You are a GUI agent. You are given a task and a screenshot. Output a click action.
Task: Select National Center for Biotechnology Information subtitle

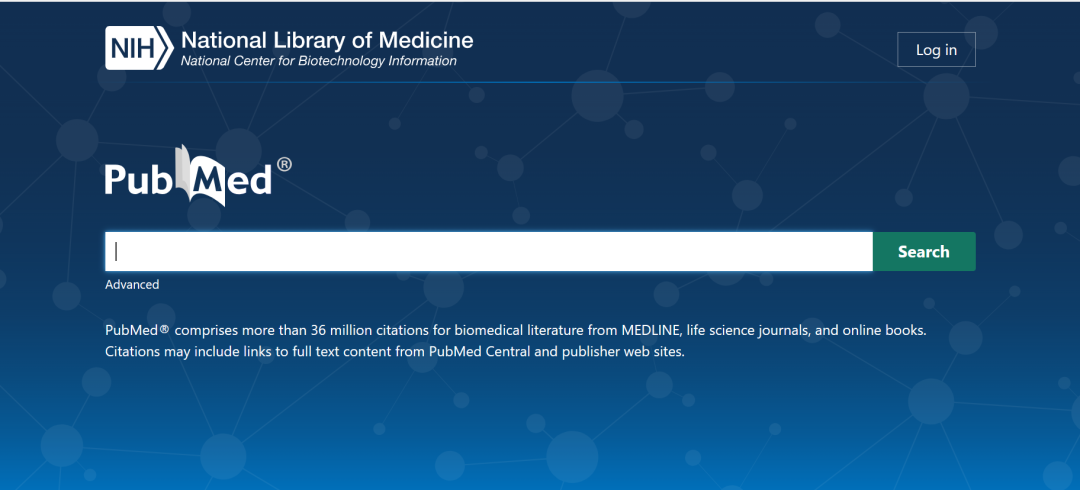(318, 61)
